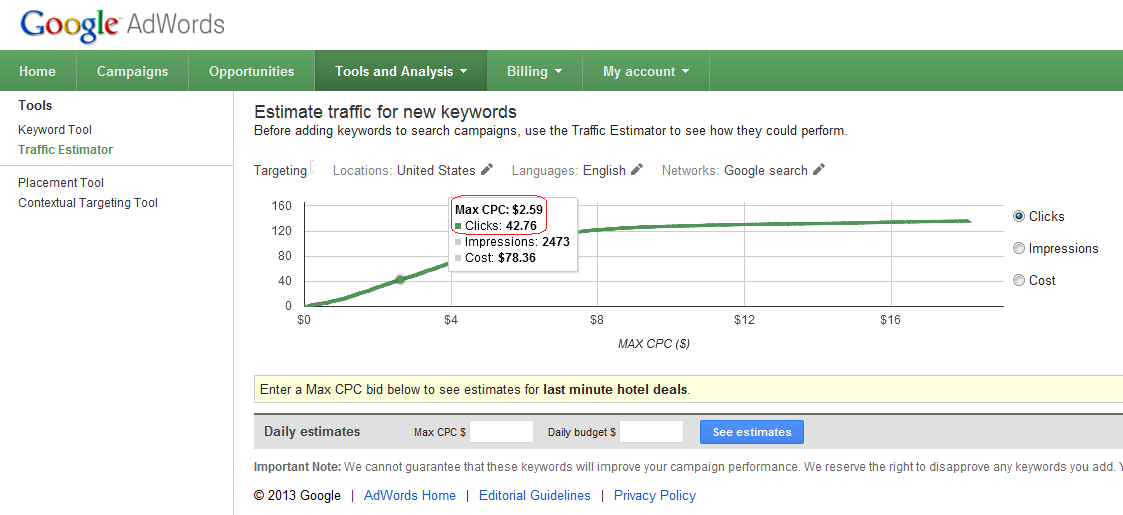Click the English language value
The height and width of the screenshot is (515, 1123).
tap(604, 170)
